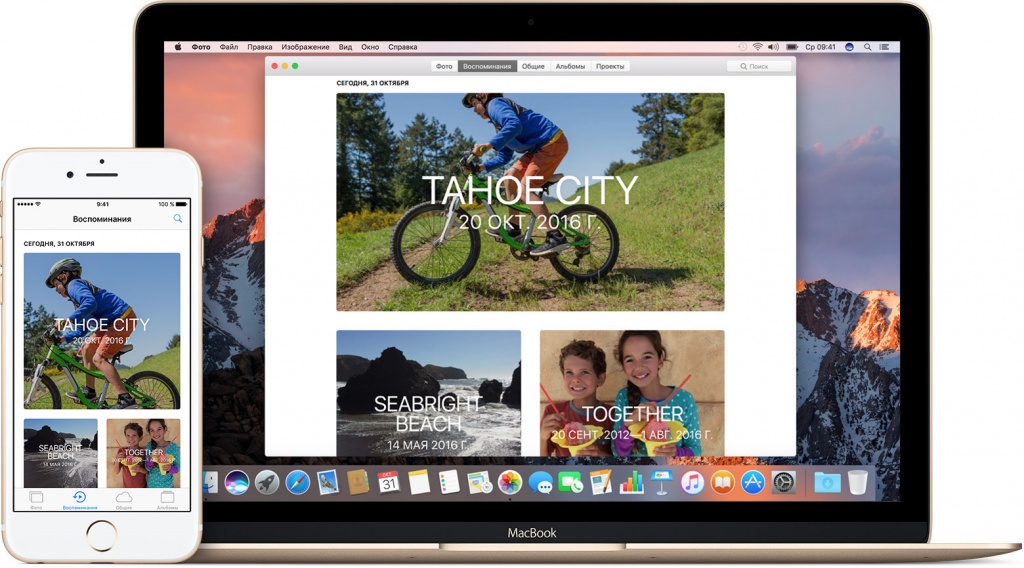Switch to Альбомы tab in Photos window
The height and width of the screenshot is (568, 1024).
(x=570, y=66)
